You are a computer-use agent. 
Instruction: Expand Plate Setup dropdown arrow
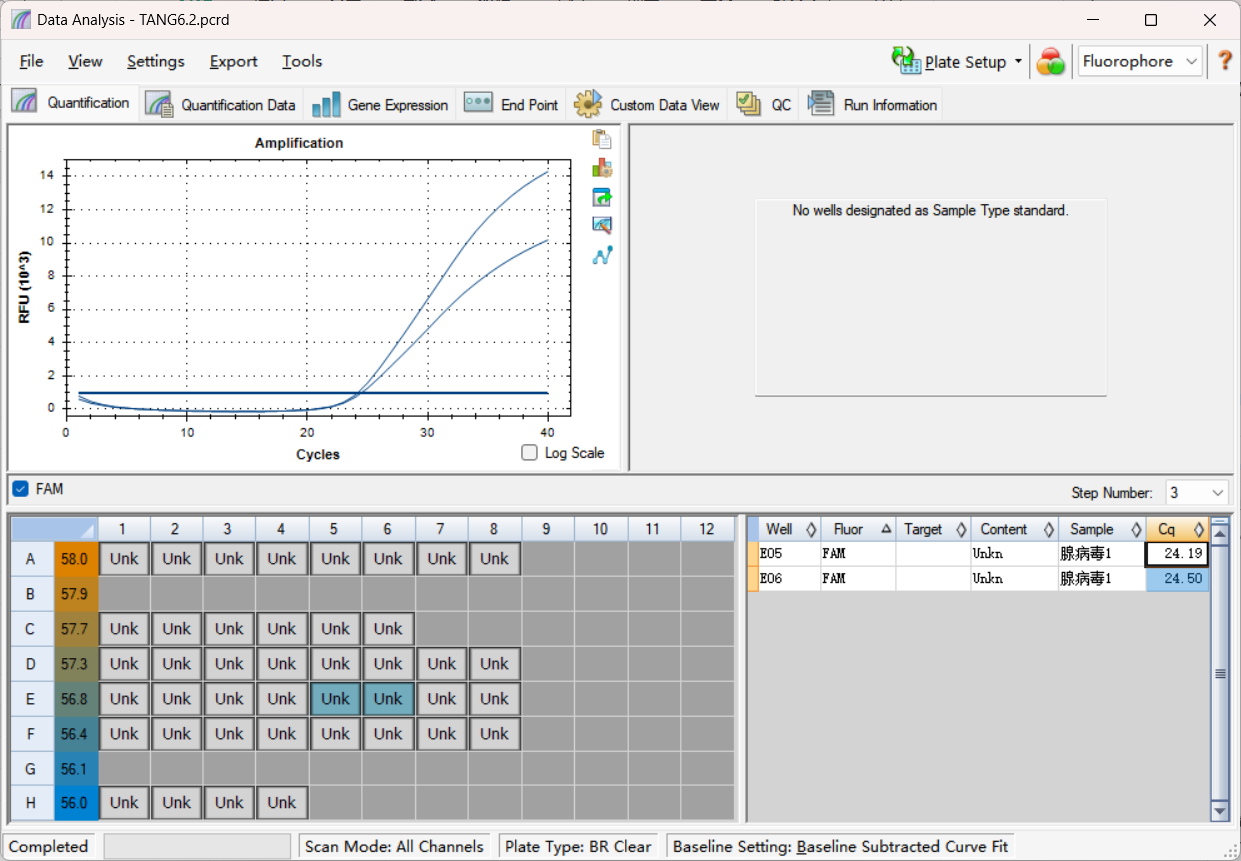tap(1018, 61)
